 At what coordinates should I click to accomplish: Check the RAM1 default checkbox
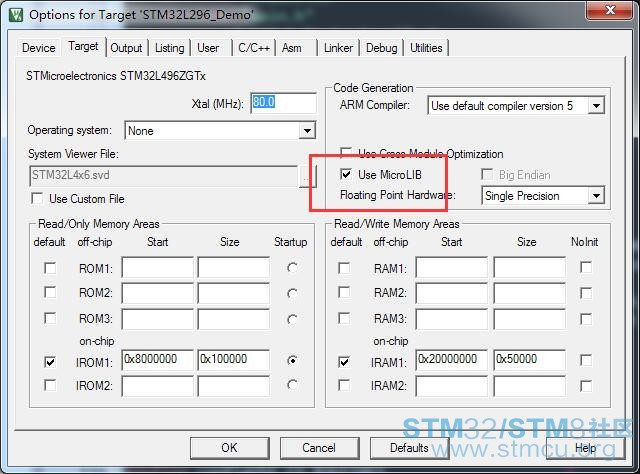(x=344, y=268)
